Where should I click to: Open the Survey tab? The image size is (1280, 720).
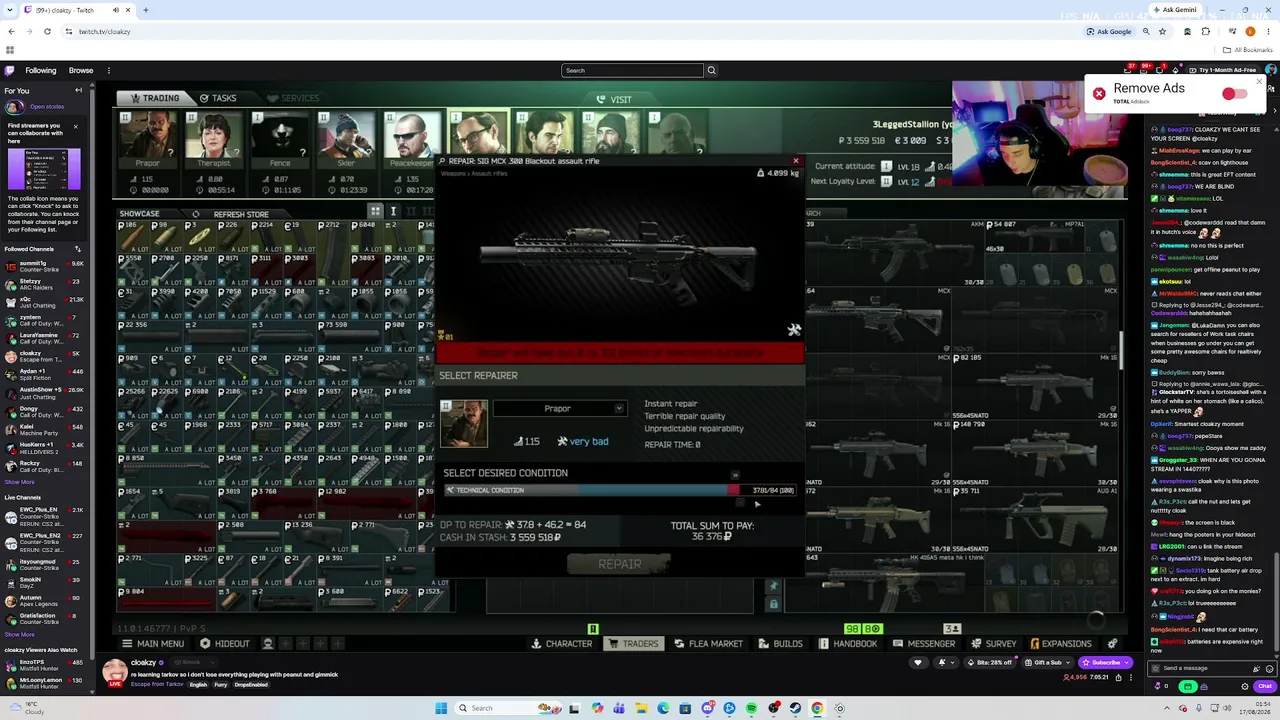pos(993,644)
